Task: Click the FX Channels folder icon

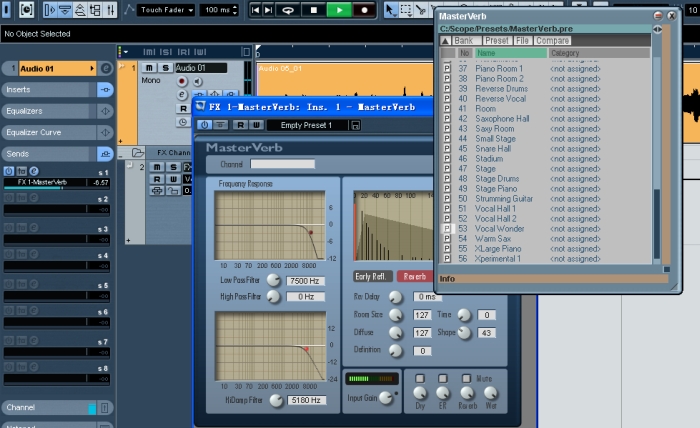Action: point(138,153)
